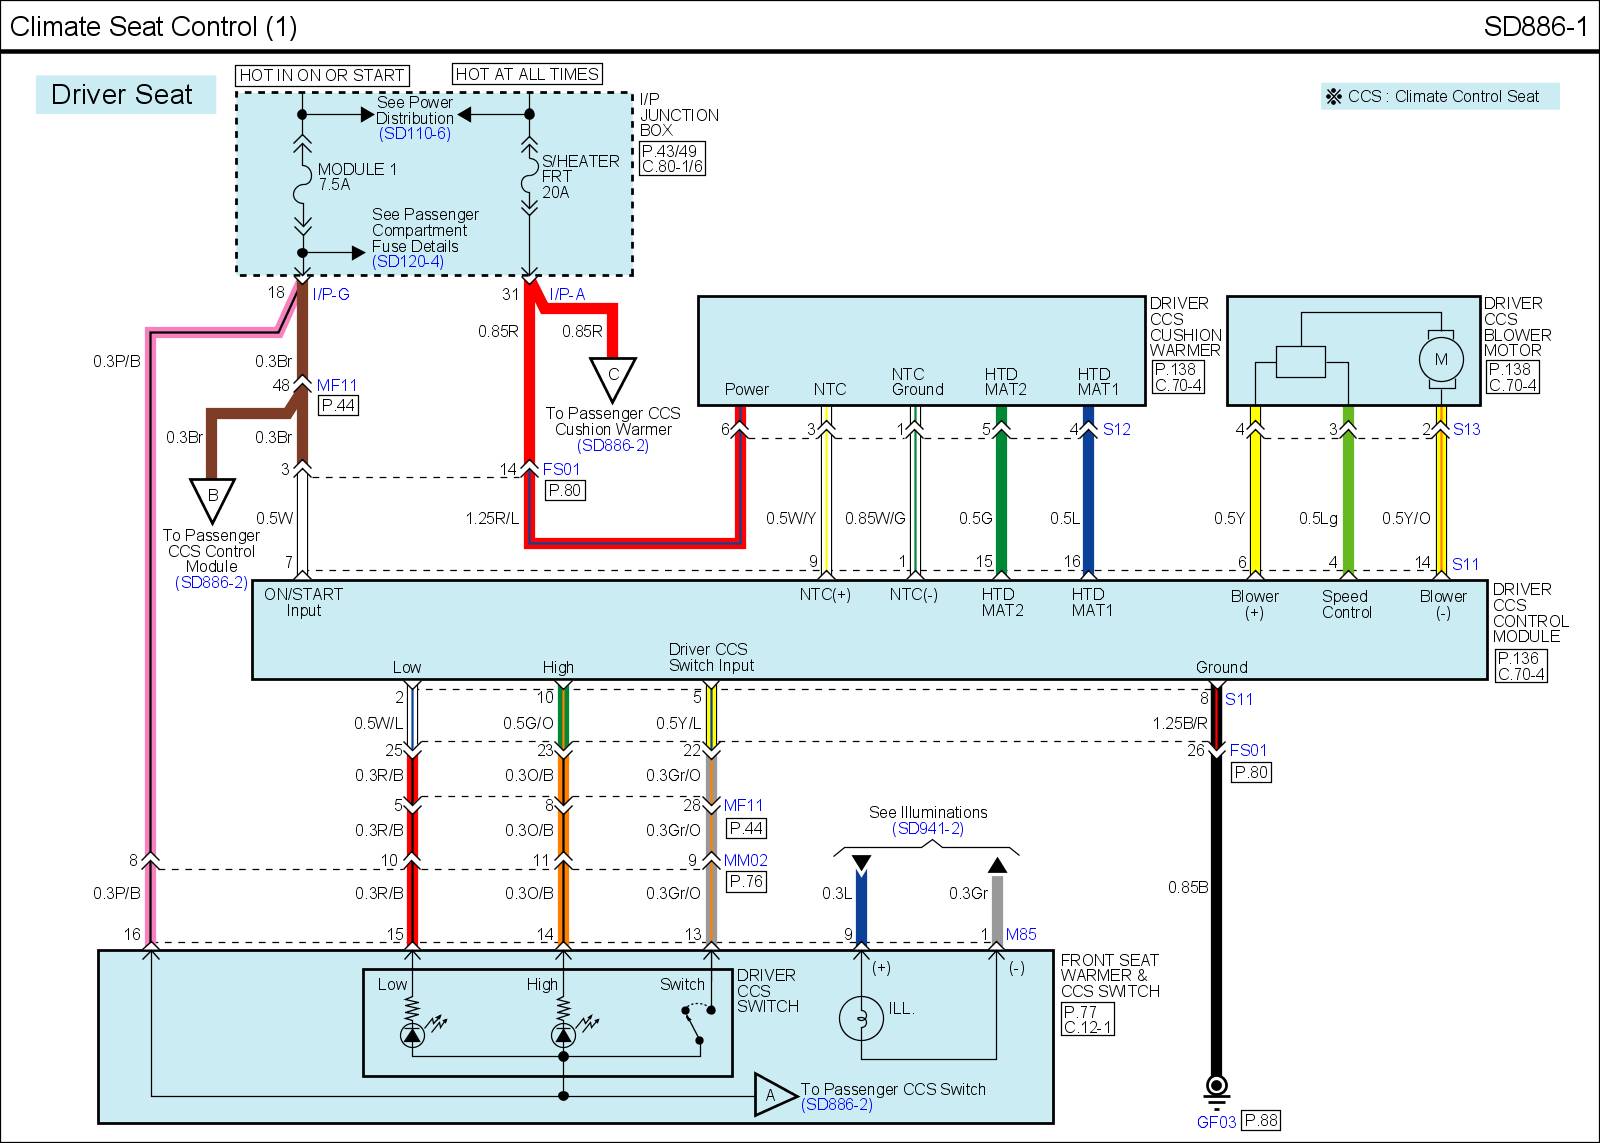
Task: Open SD886-2 under Passenger CCS Cushion Warmer
Action: click(613, 445)
